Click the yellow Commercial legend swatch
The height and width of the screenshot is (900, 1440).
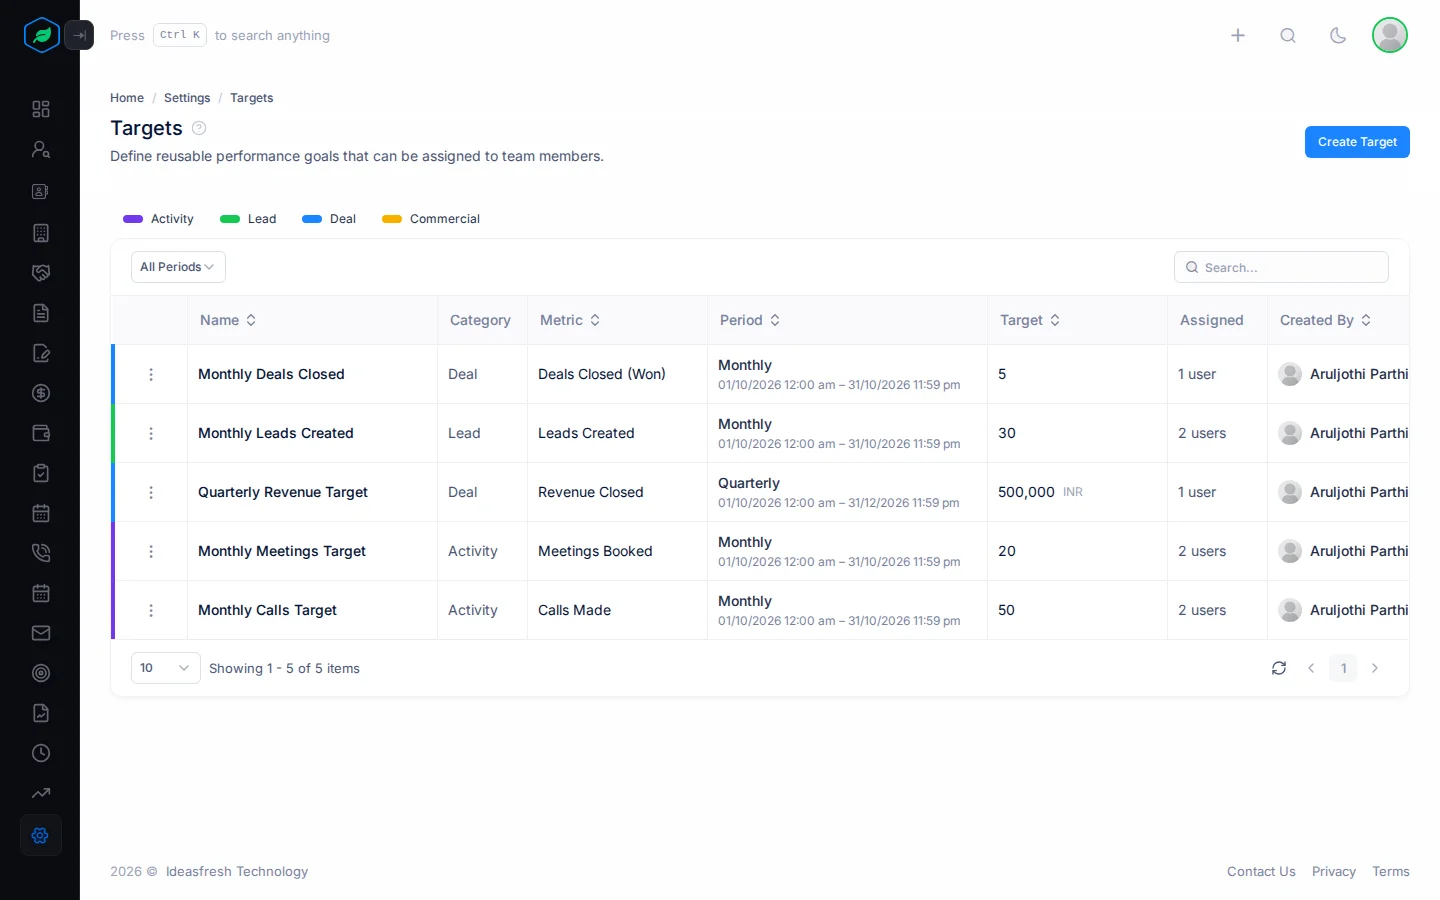coord(392,219)
